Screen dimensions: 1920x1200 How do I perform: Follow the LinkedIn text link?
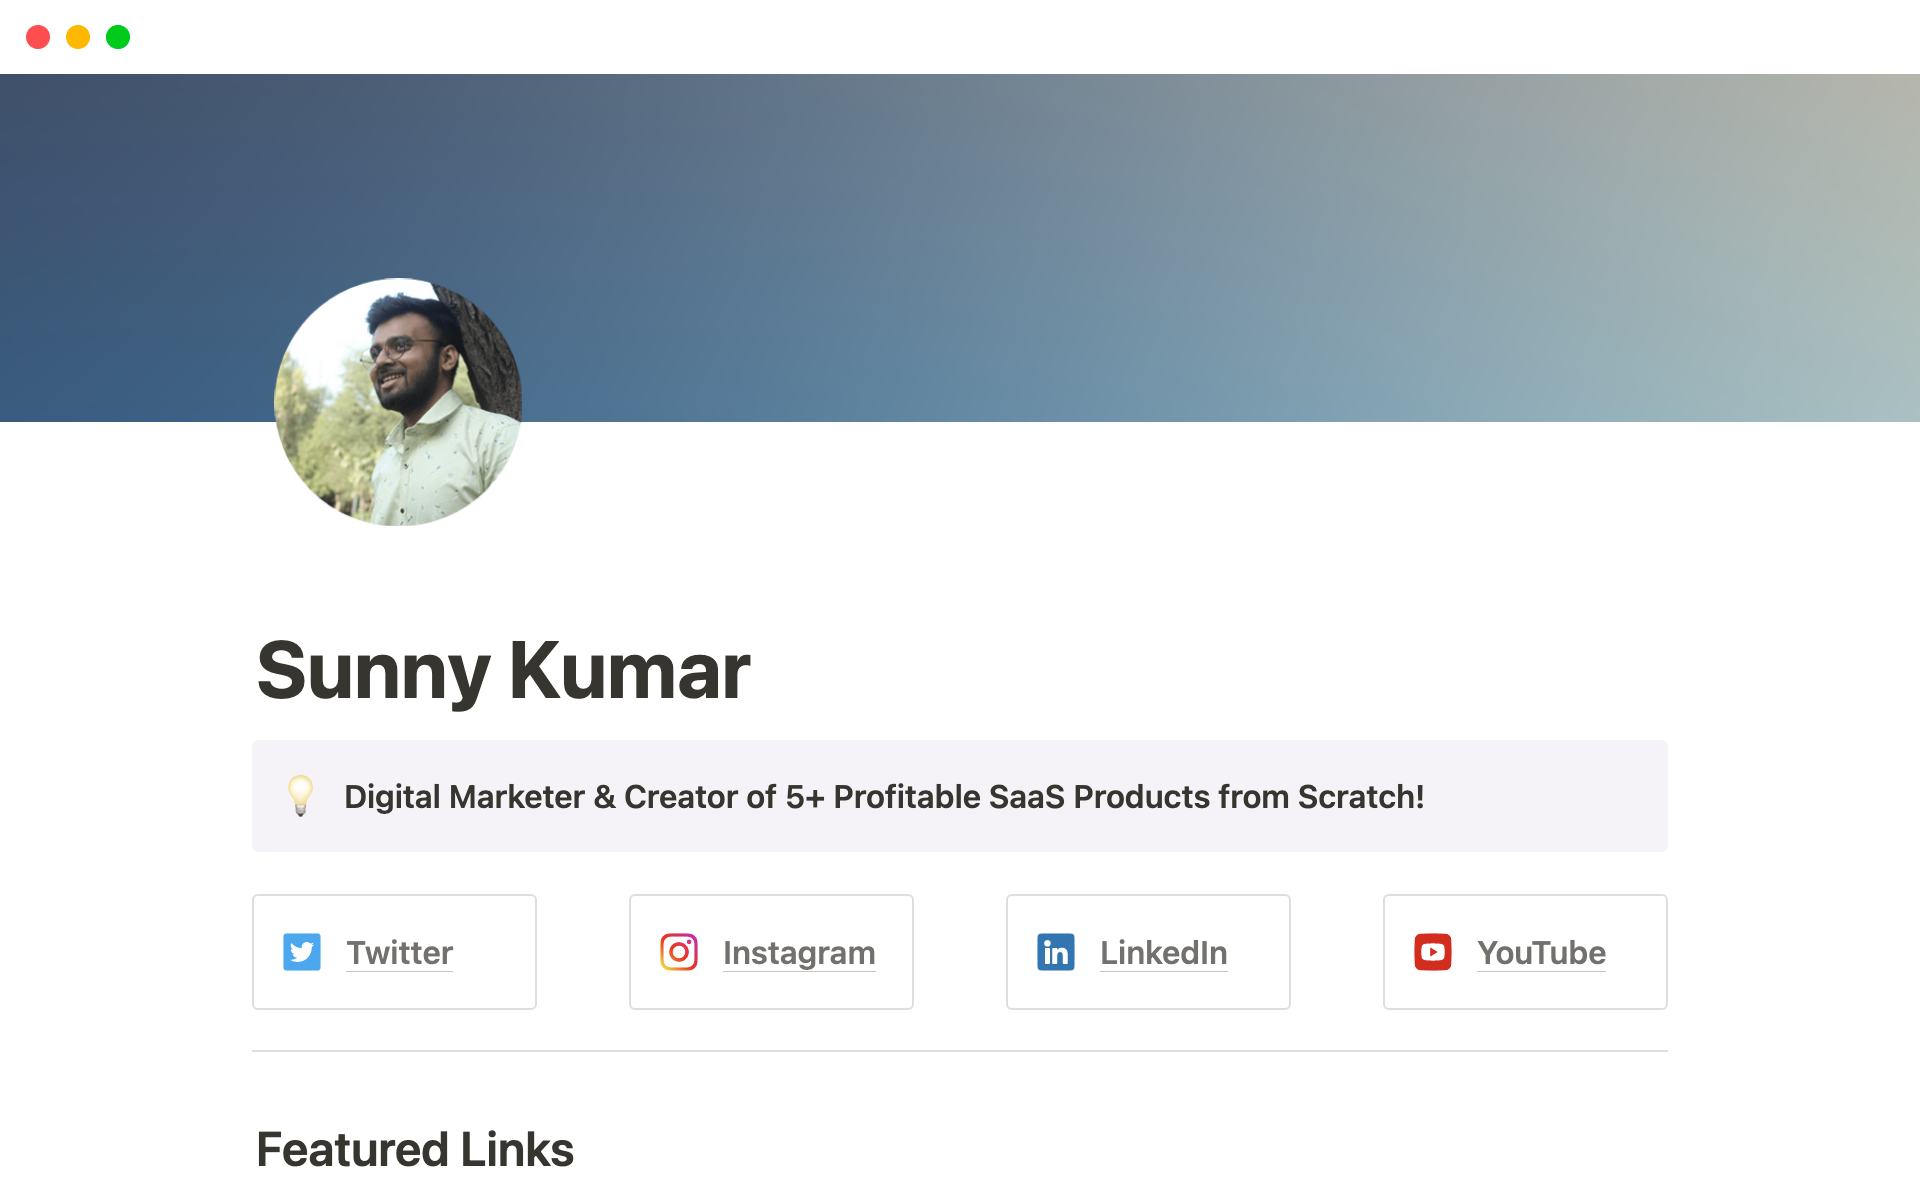(x=1163, y=953)
